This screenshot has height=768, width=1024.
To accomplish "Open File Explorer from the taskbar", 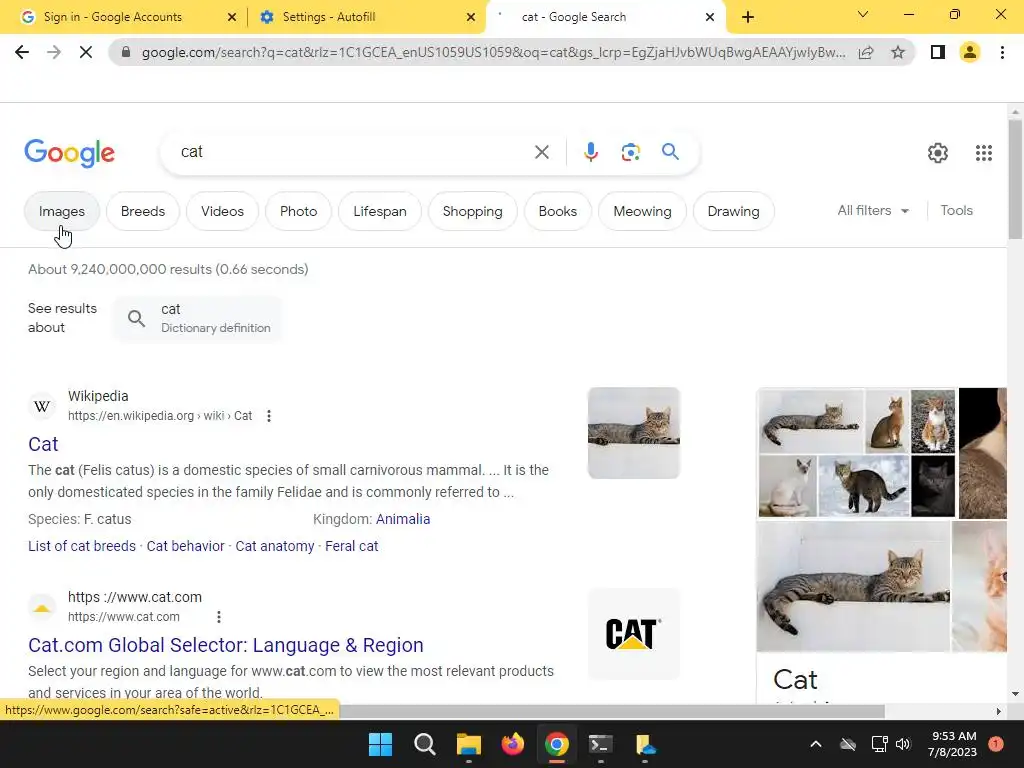I will (x=468, y=744).
